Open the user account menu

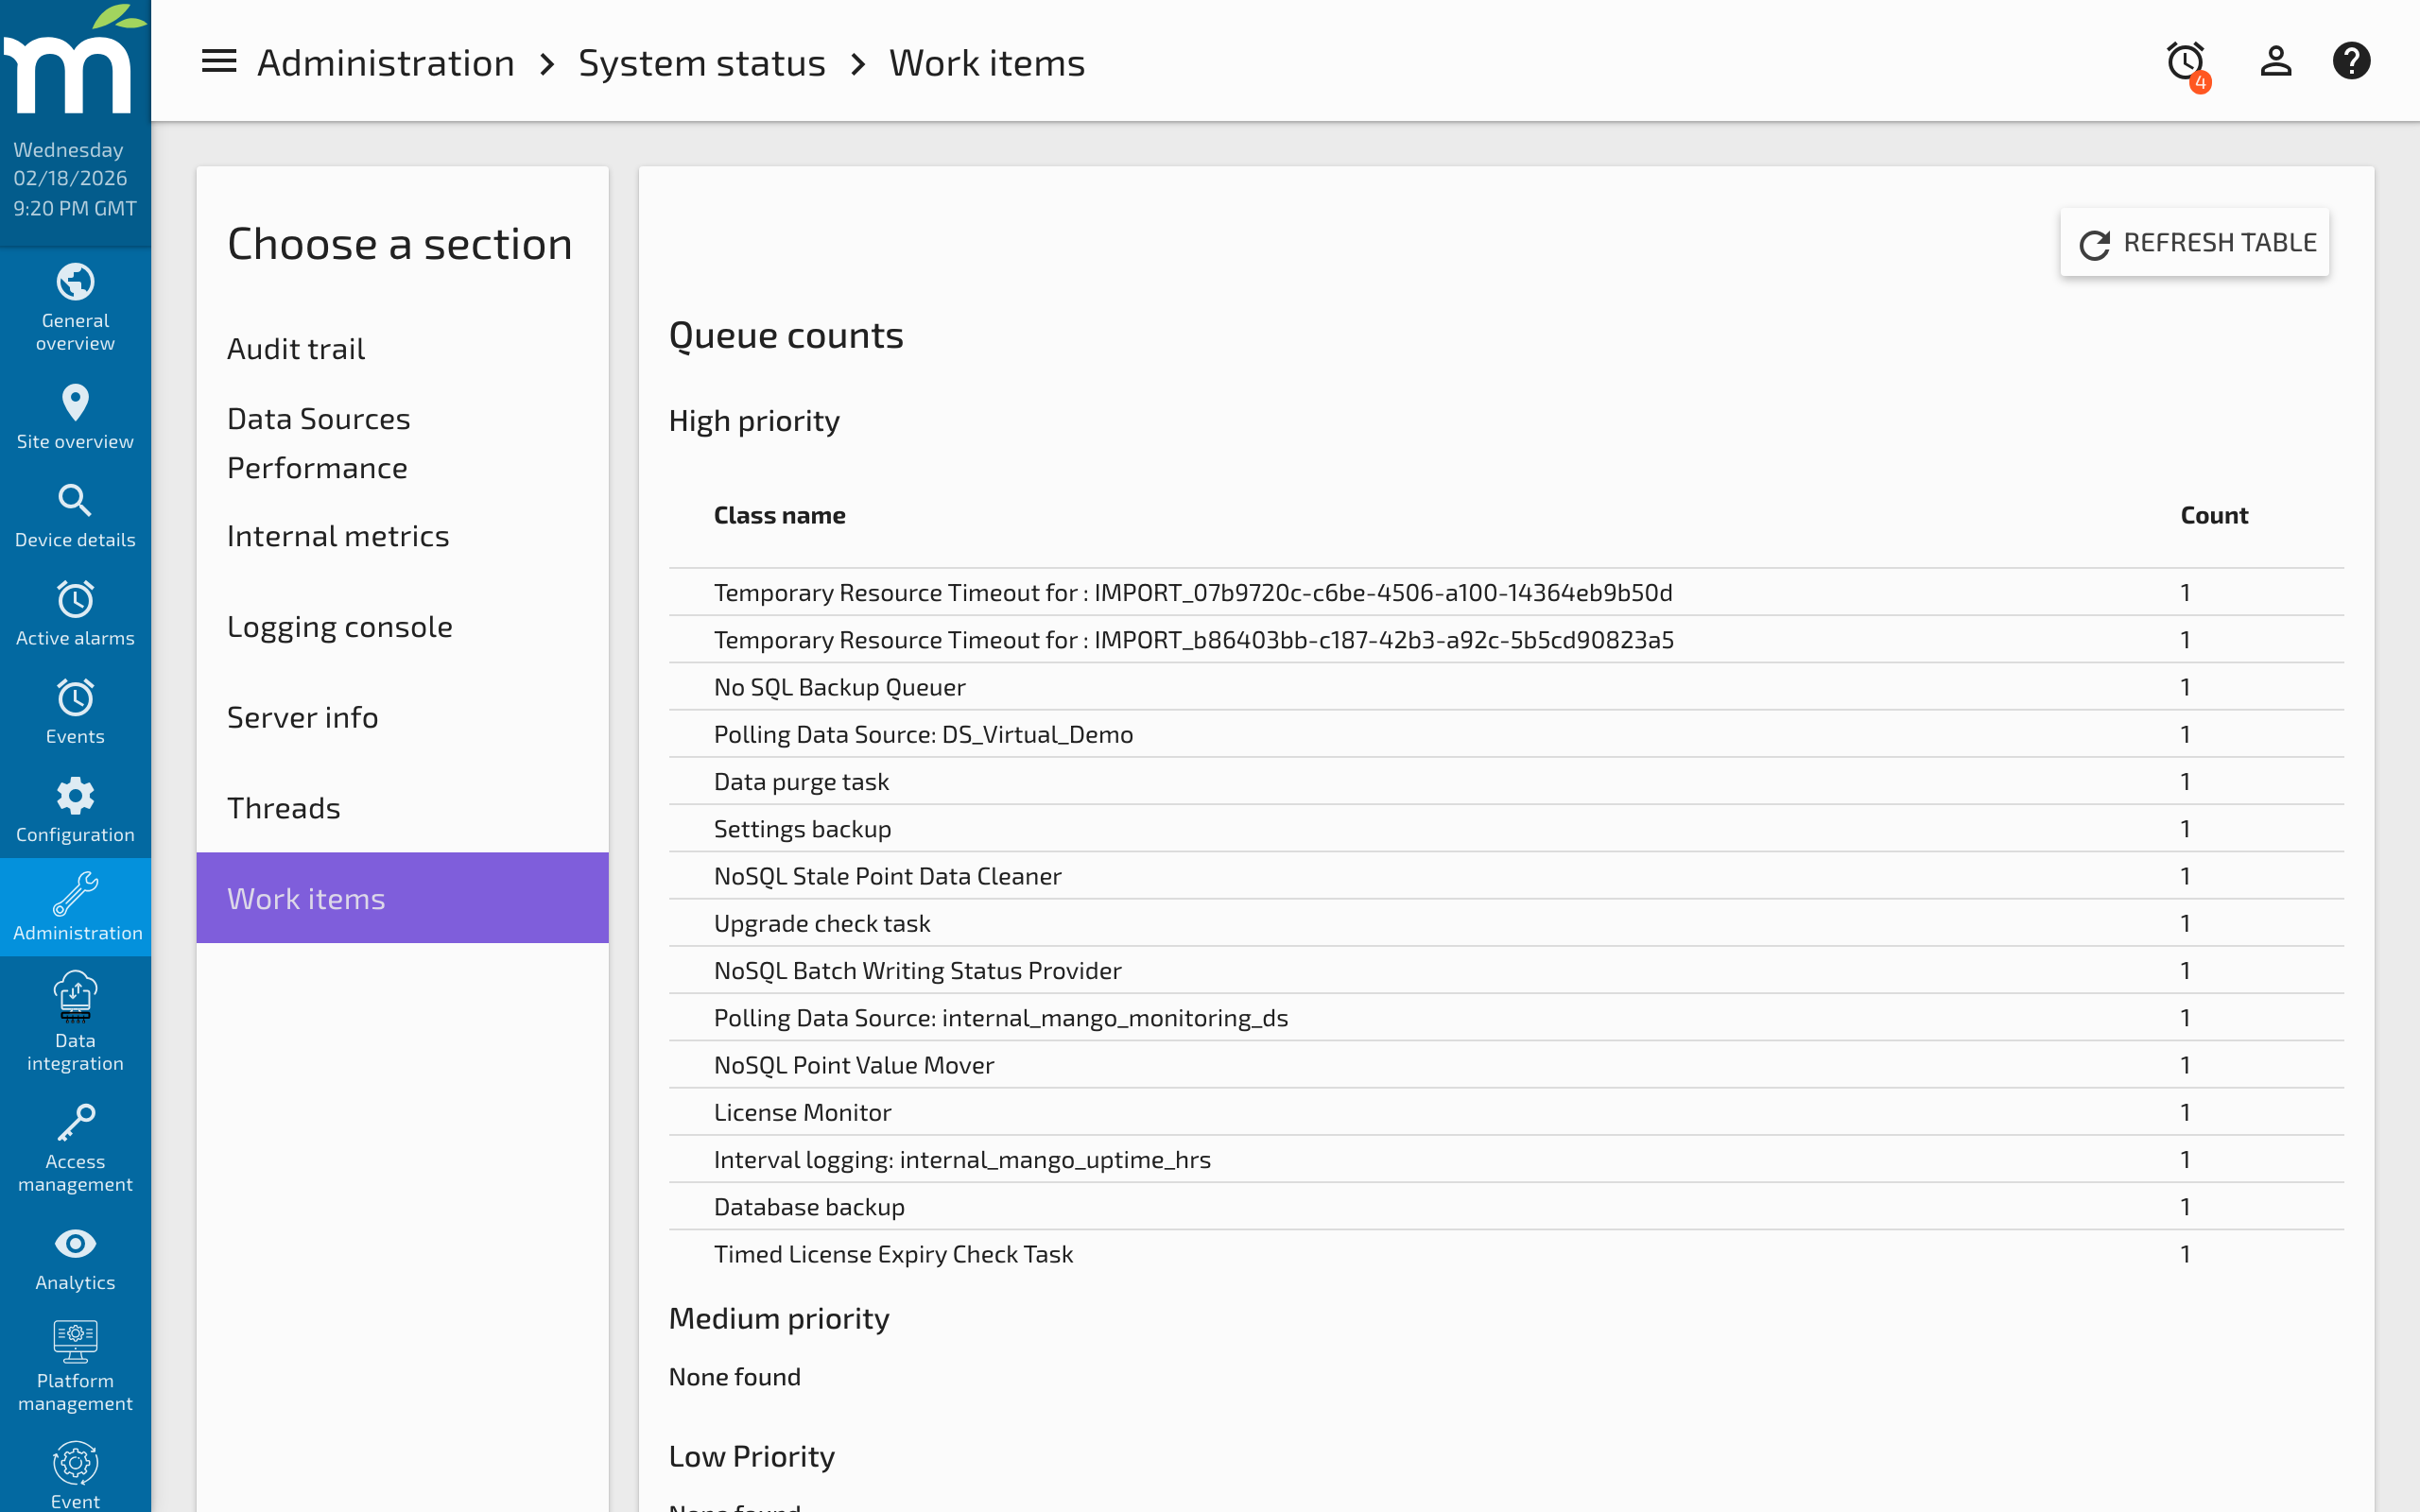2275,61
